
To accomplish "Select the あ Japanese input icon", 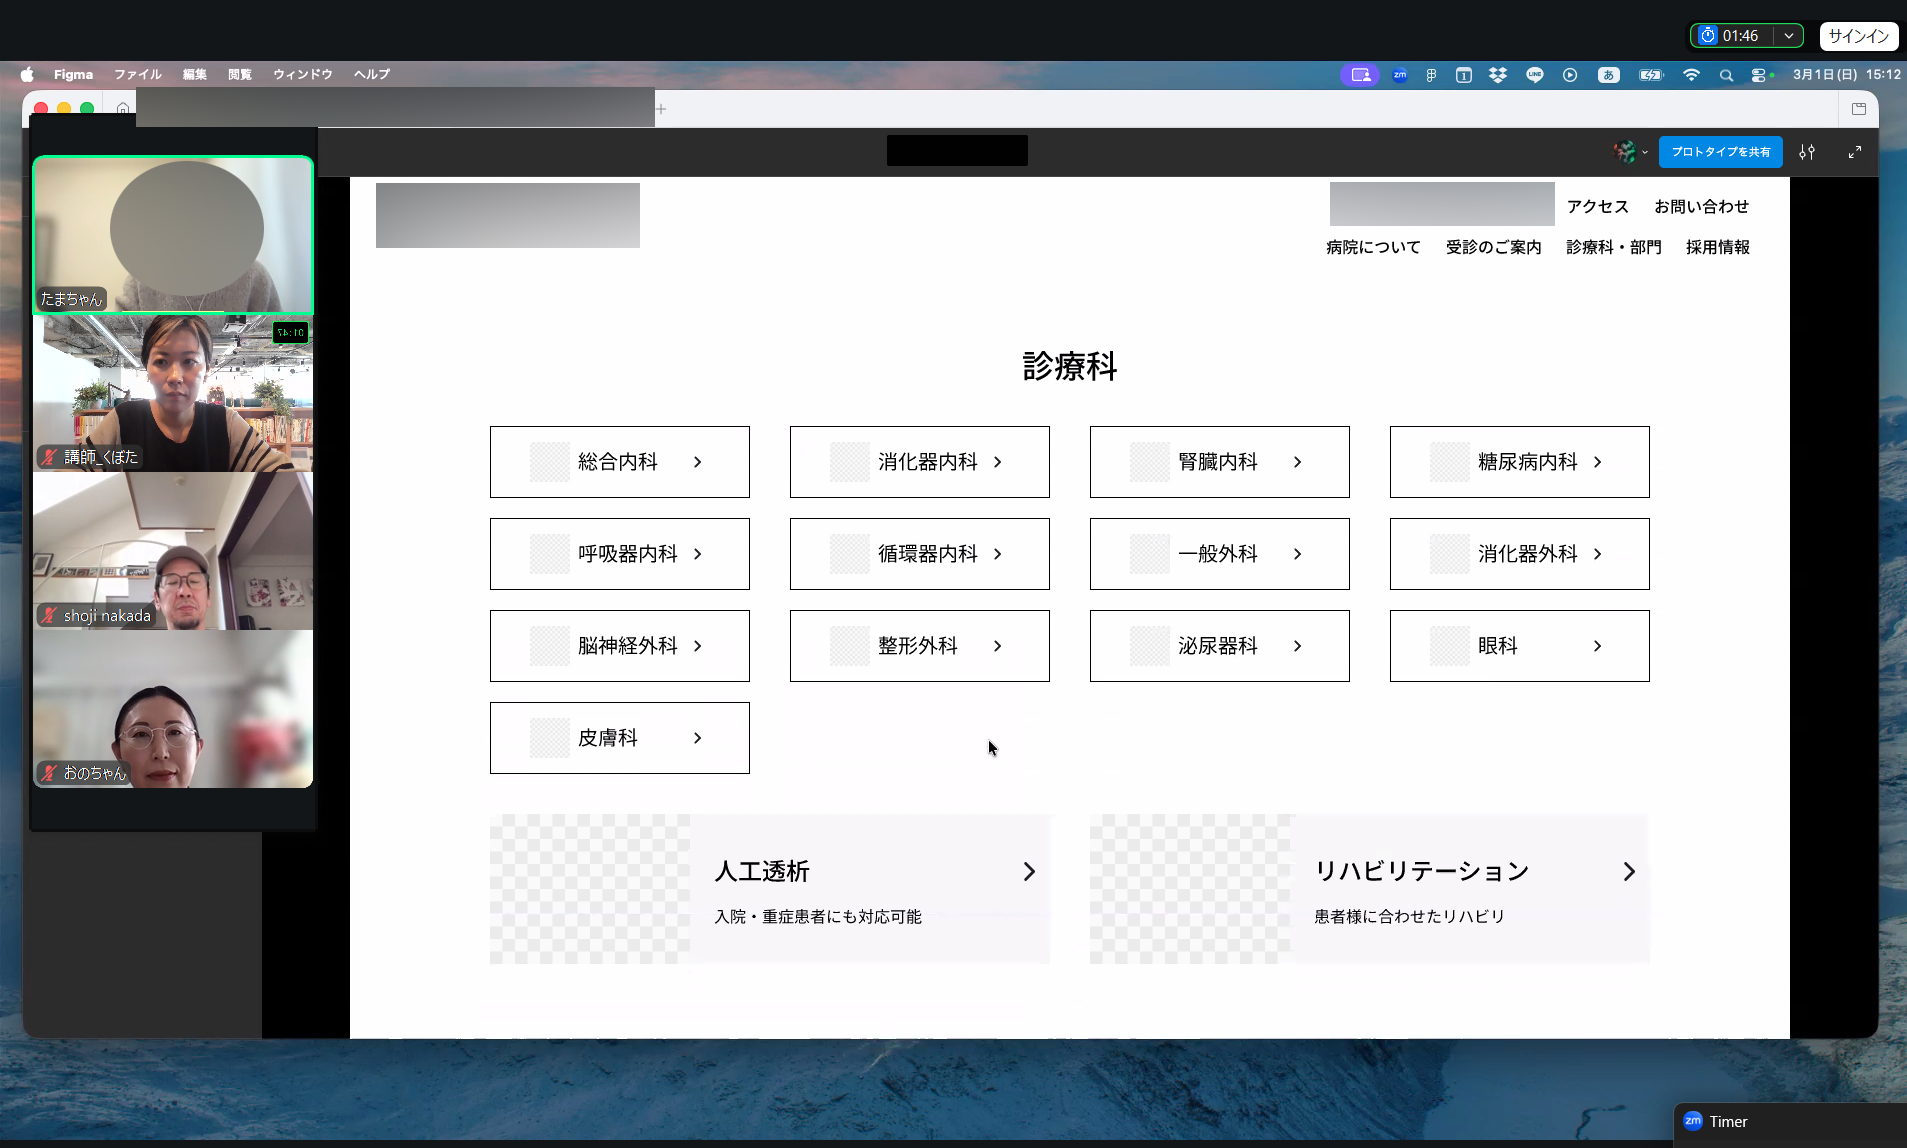I will click(x=1608, y=74).
